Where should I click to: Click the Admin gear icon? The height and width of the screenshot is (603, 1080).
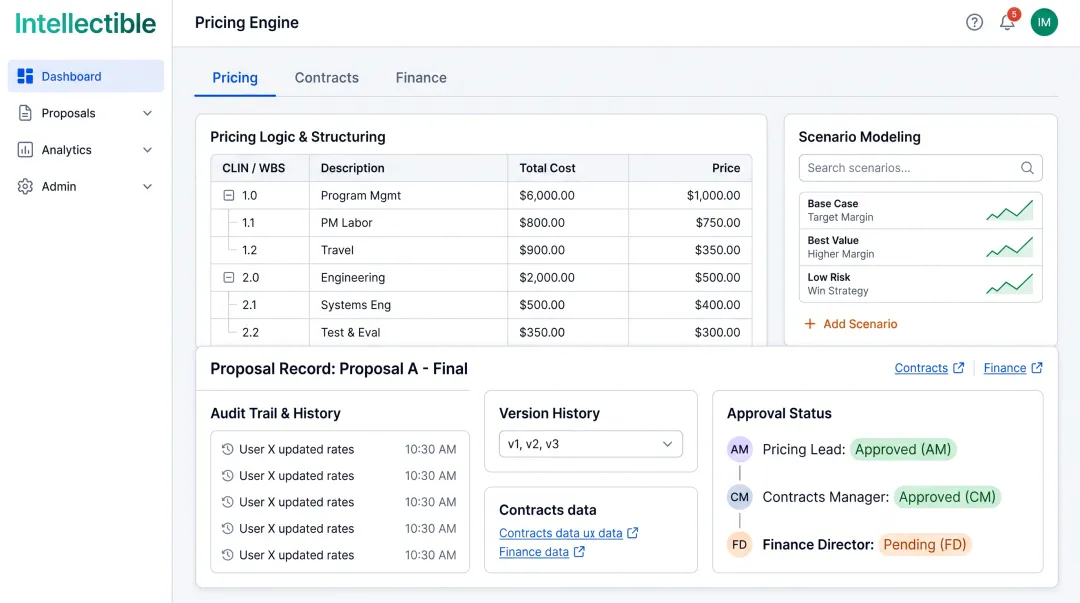(25, 186)
